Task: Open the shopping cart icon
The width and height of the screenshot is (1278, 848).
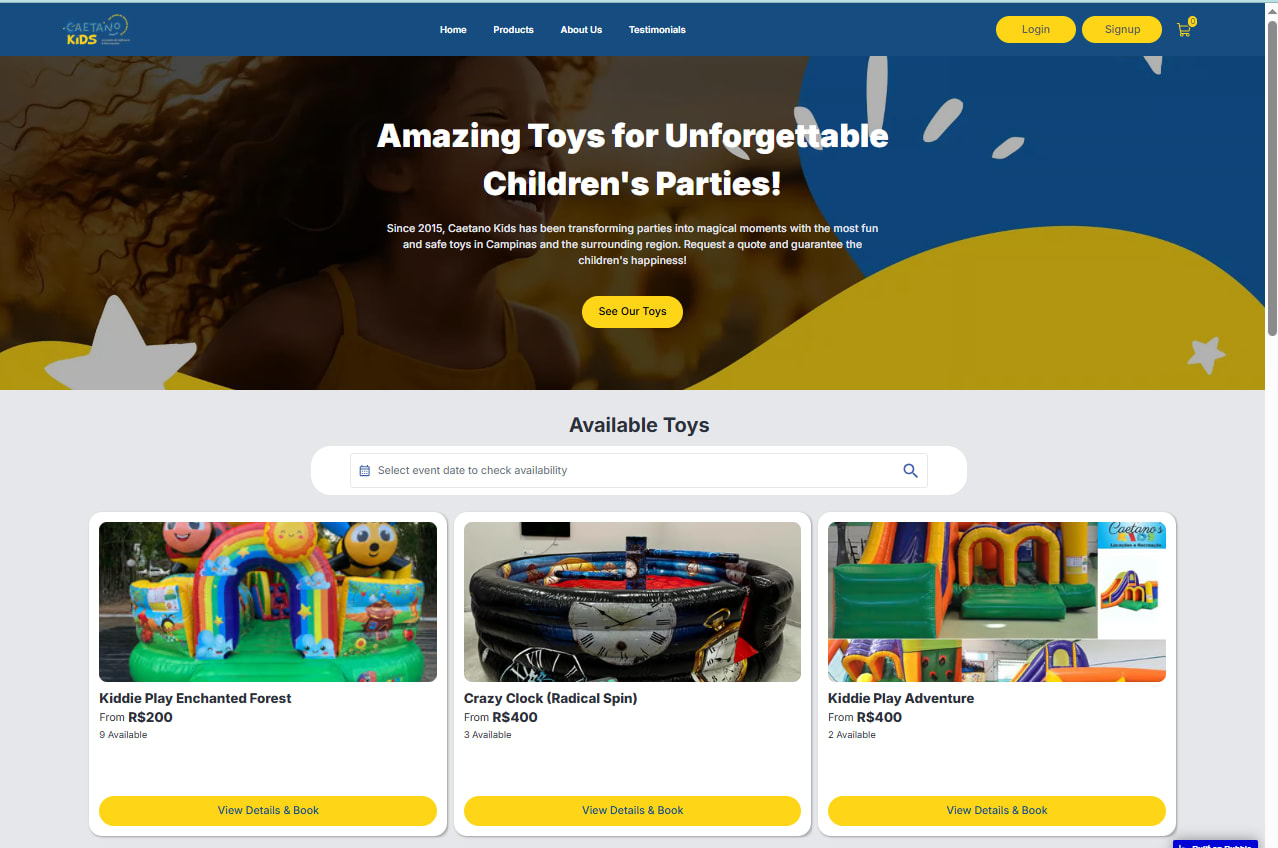Action: coord(1184,31)
